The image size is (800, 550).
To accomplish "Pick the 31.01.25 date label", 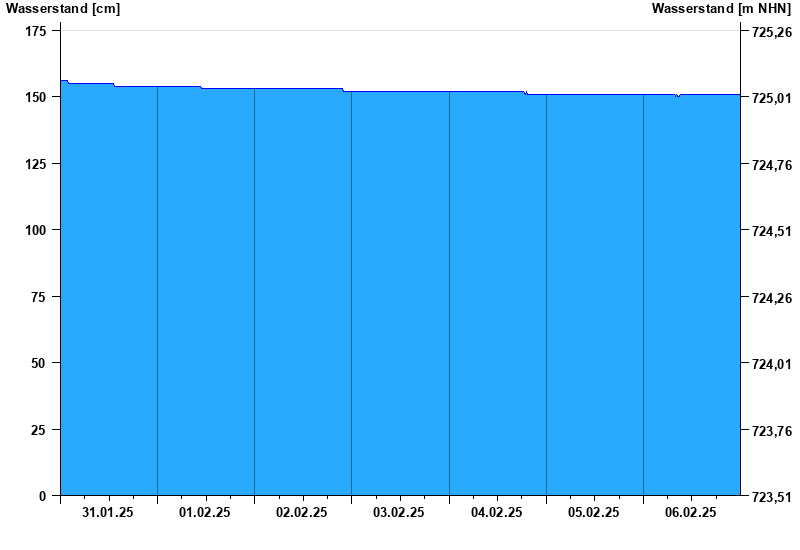I will pyautogui.click(x=108, y=512).
